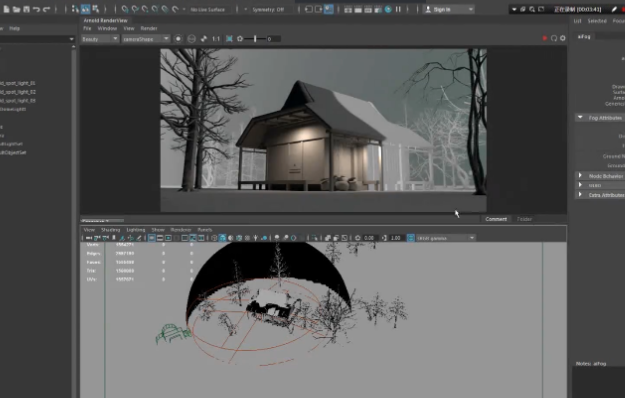
Task: Open the Sign In dropdown
Action: click(x=448, y=9)
